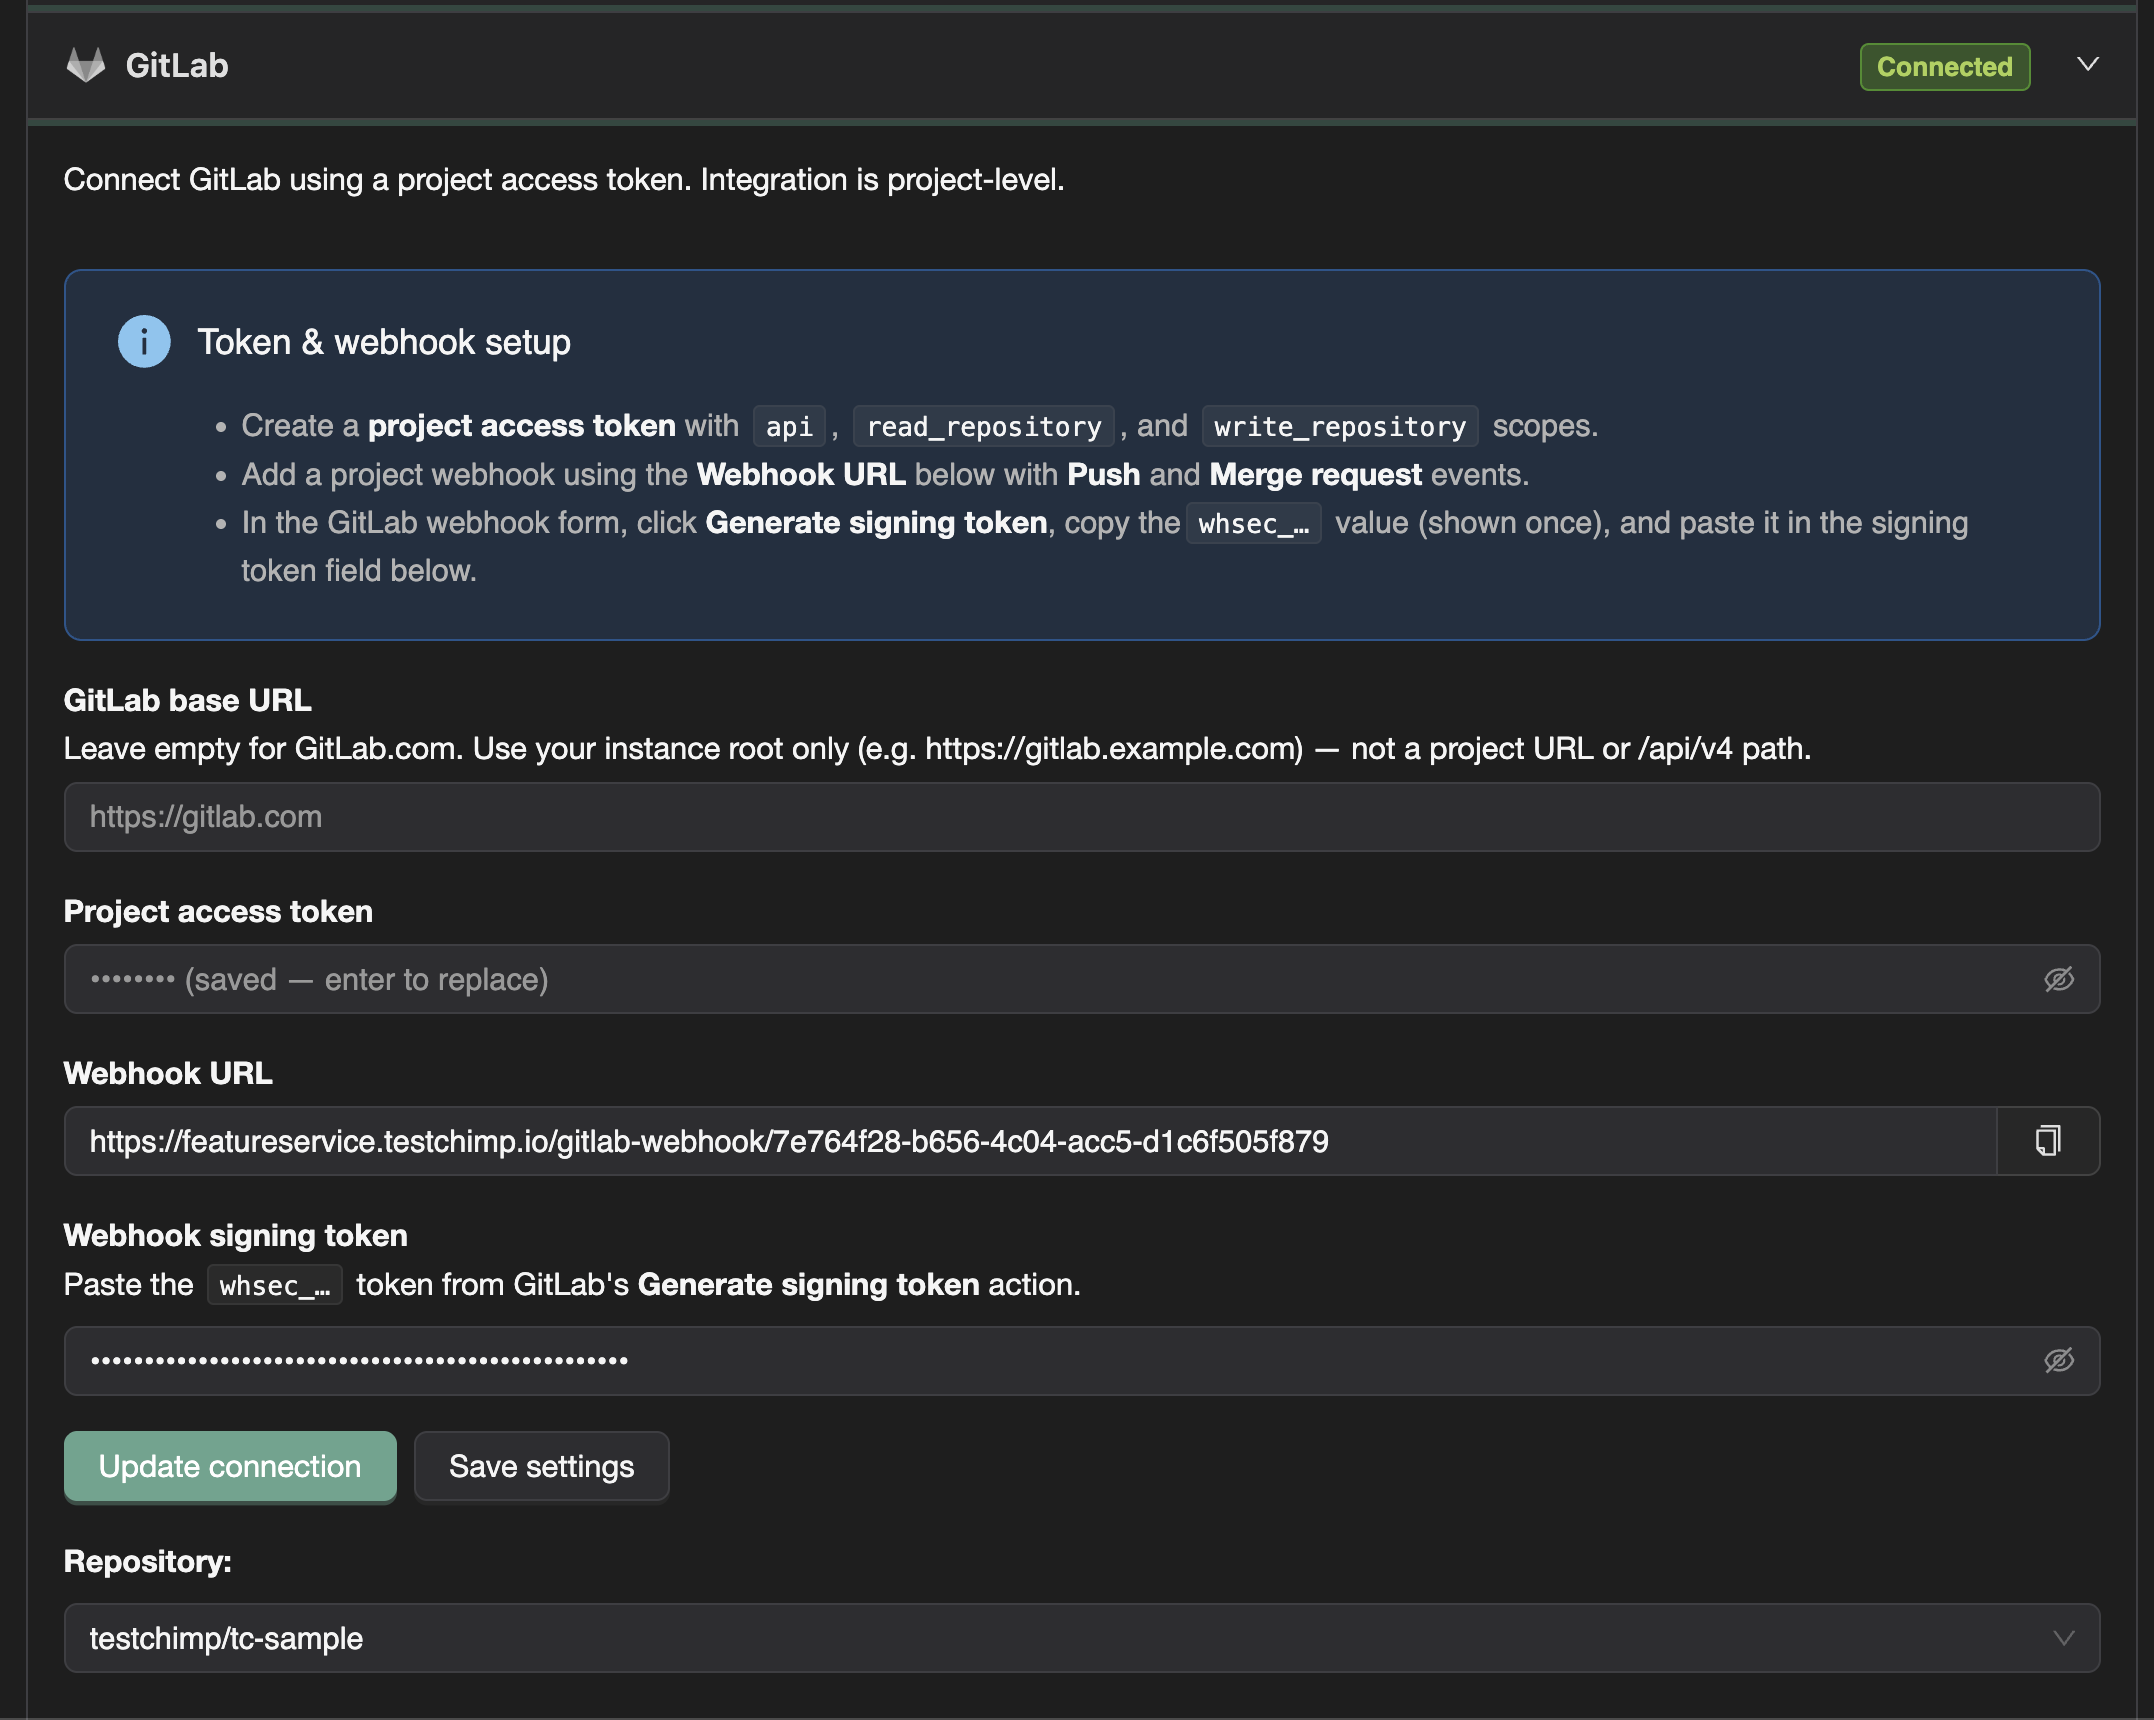This screenshot has height=1720, width=2154.
Task: Click the 'GitLab base URL' label
Action: pos(188,700)
